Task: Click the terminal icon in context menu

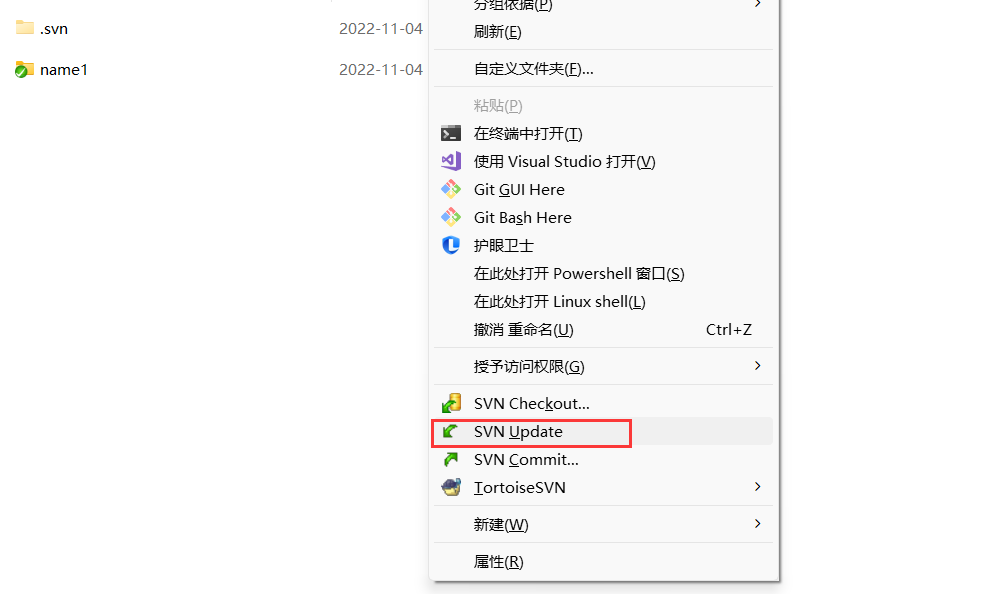Action: 451,133
